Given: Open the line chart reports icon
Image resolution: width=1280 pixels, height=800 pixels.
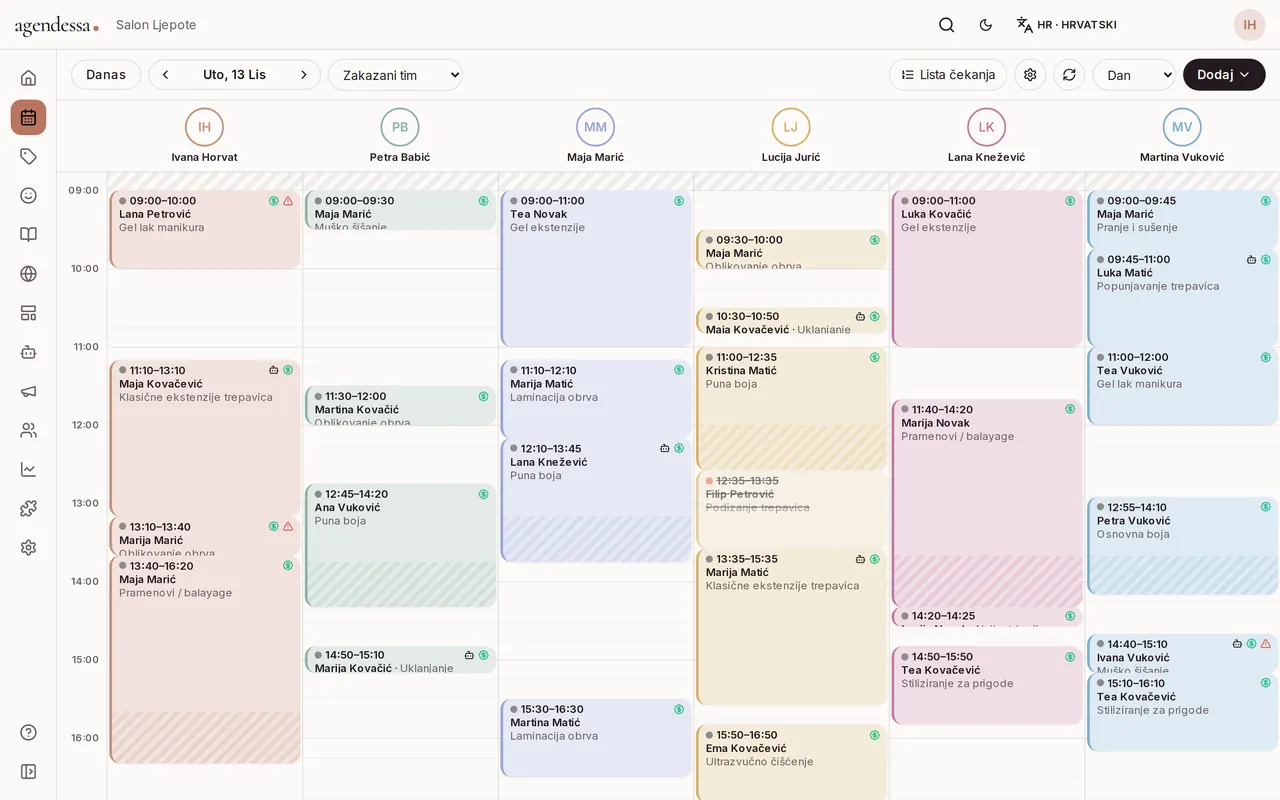Looking at the screenshot, I should coord(28,469).
